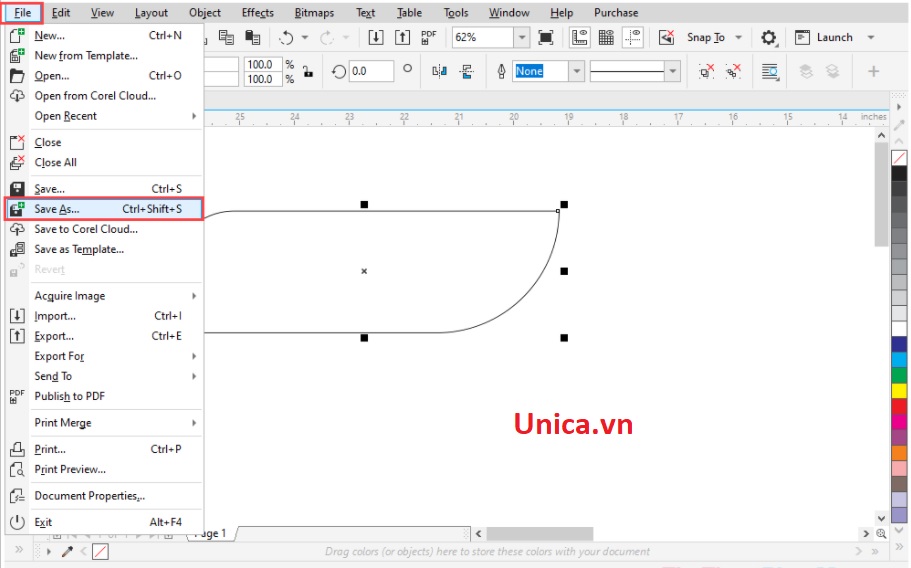911x568 pixels.
Task: Select Document Properties menu item
Action: click(x=104, y=496)
